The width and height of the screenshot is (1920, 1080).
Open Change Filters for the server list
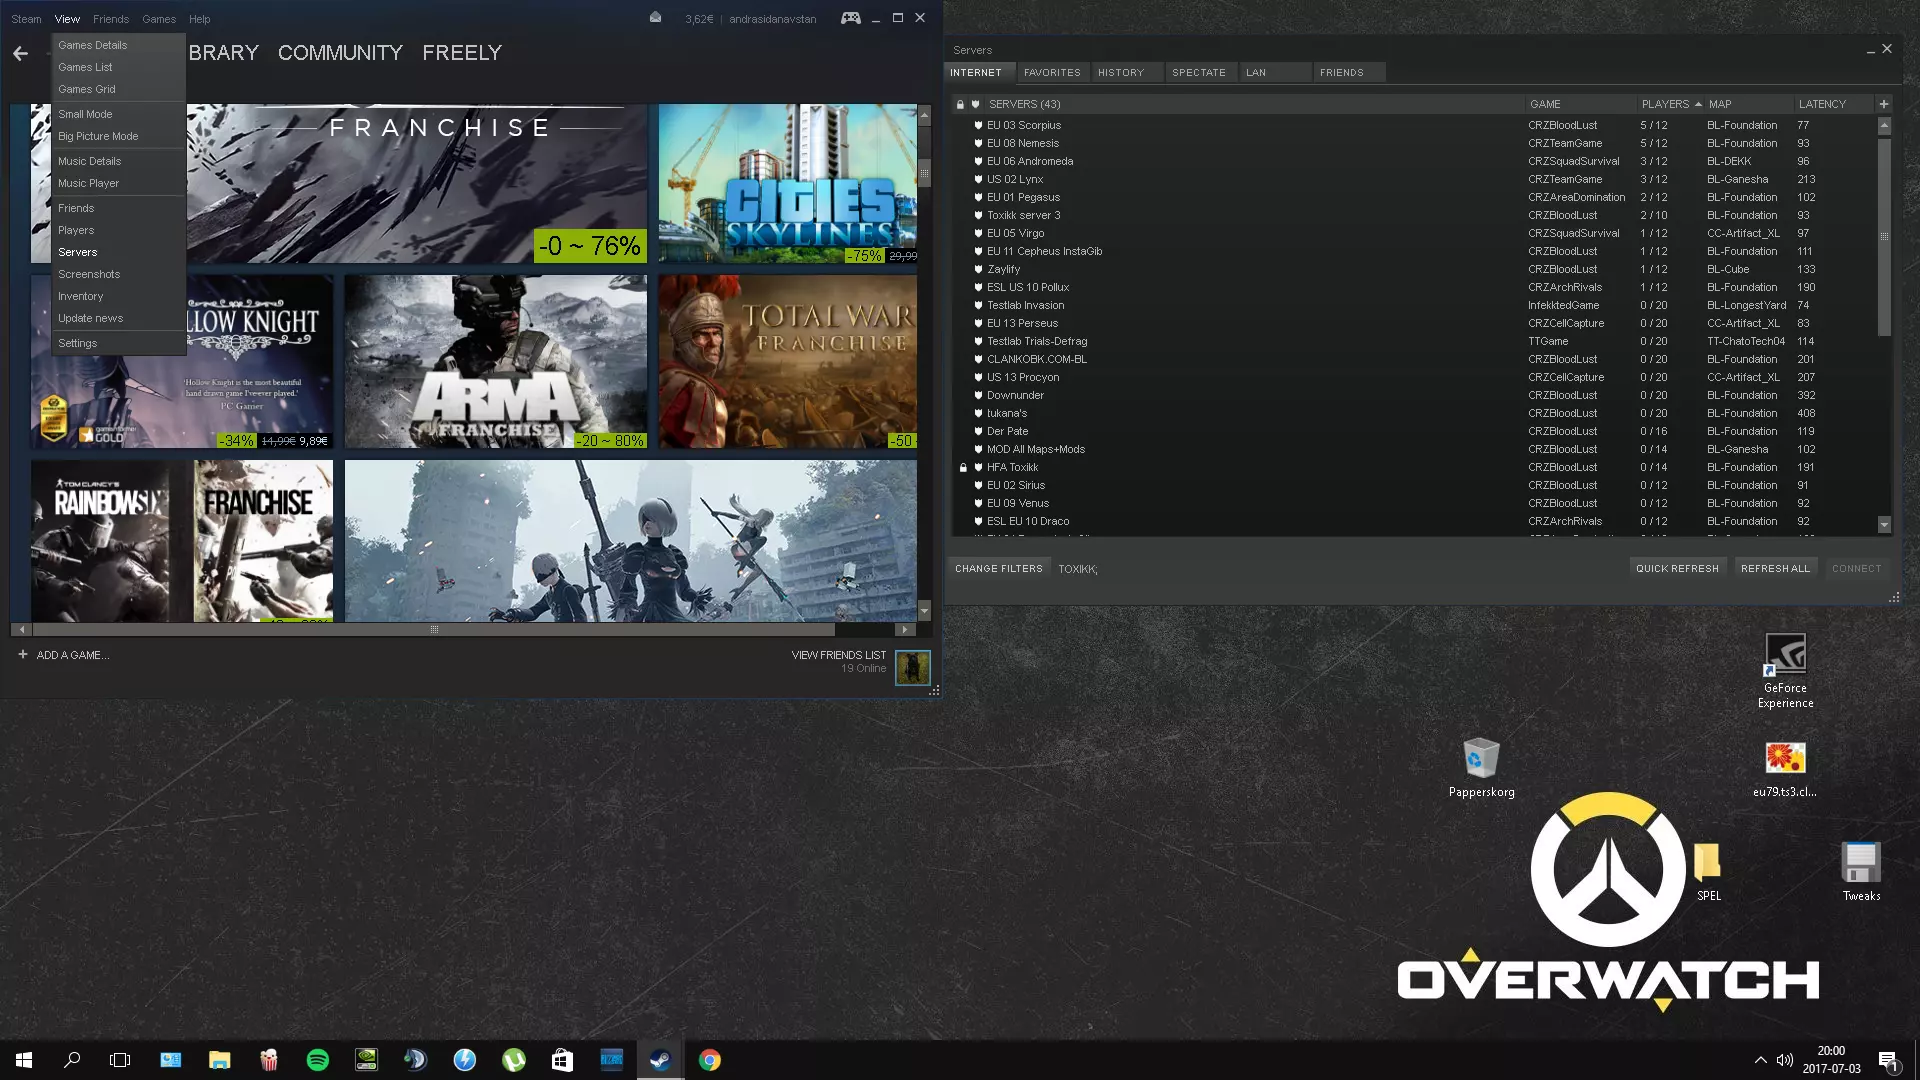[x=998, y=568]
